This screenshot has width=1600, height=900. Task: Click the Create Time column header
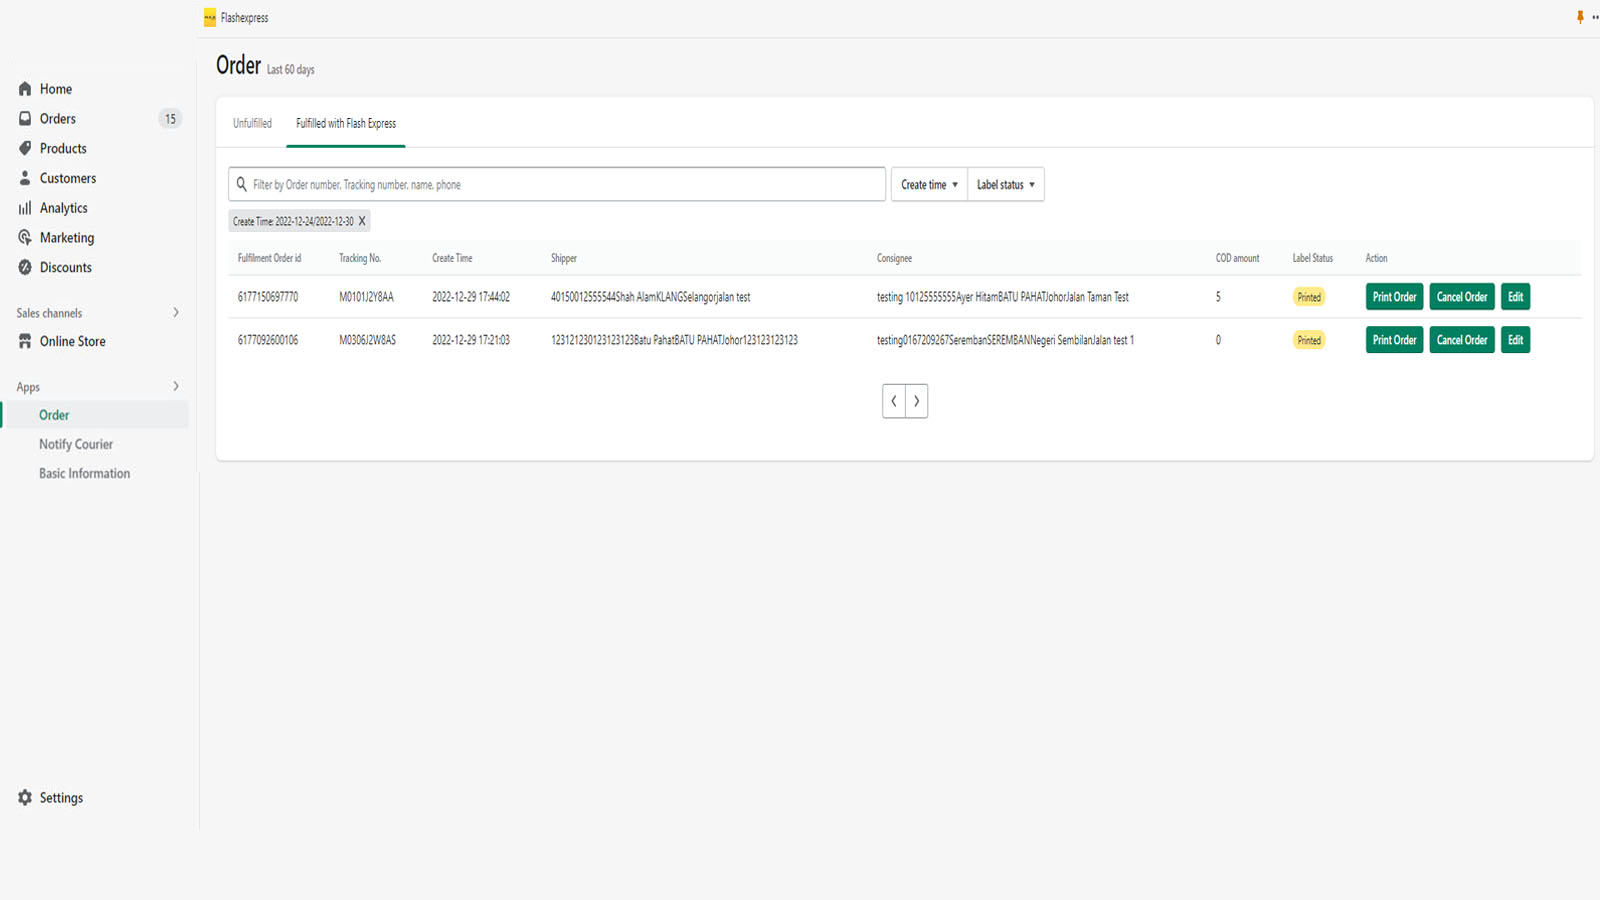coord(452,258)
